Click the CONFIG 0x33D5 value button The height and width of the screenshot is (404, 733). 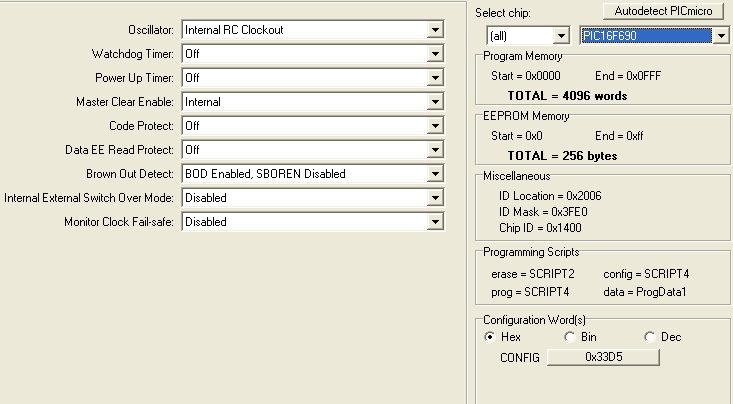click(603, 358)
